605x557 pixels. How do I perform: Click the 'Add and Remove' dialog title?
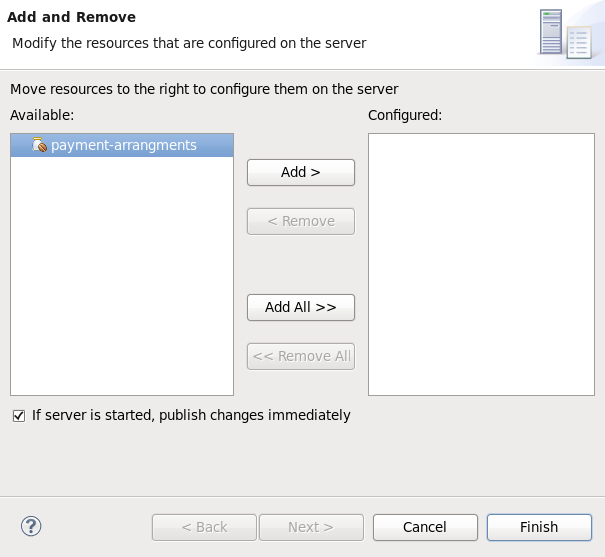(72, 17)
